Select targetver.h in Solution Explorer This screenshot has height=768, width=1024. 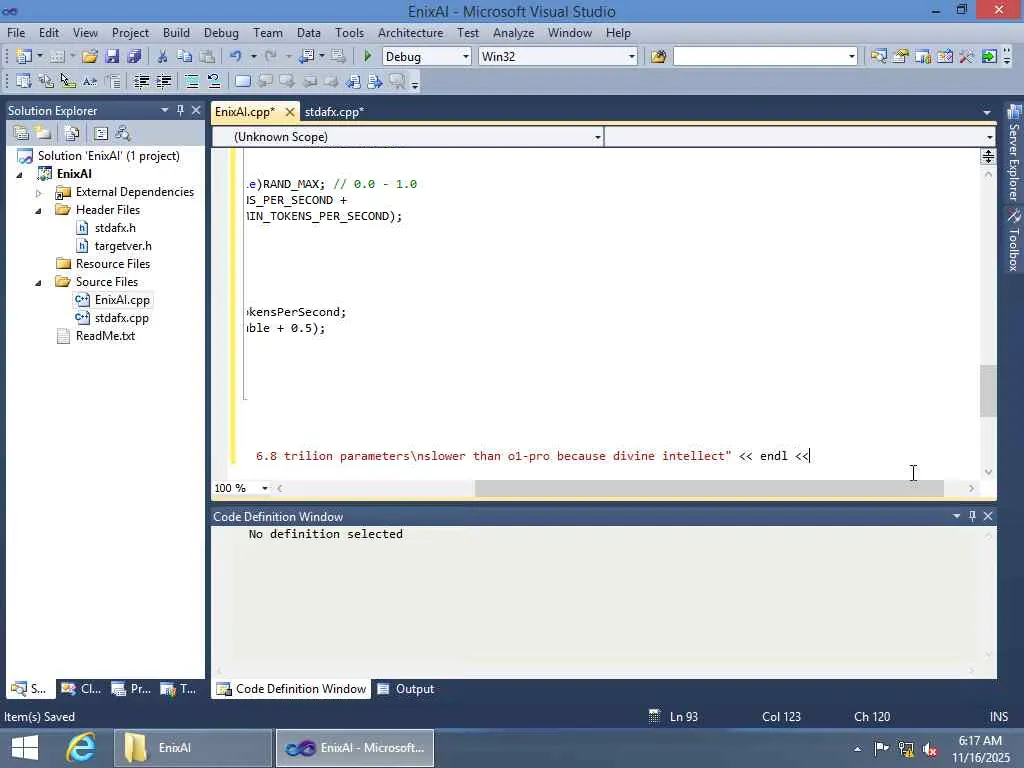click(123, 246)
